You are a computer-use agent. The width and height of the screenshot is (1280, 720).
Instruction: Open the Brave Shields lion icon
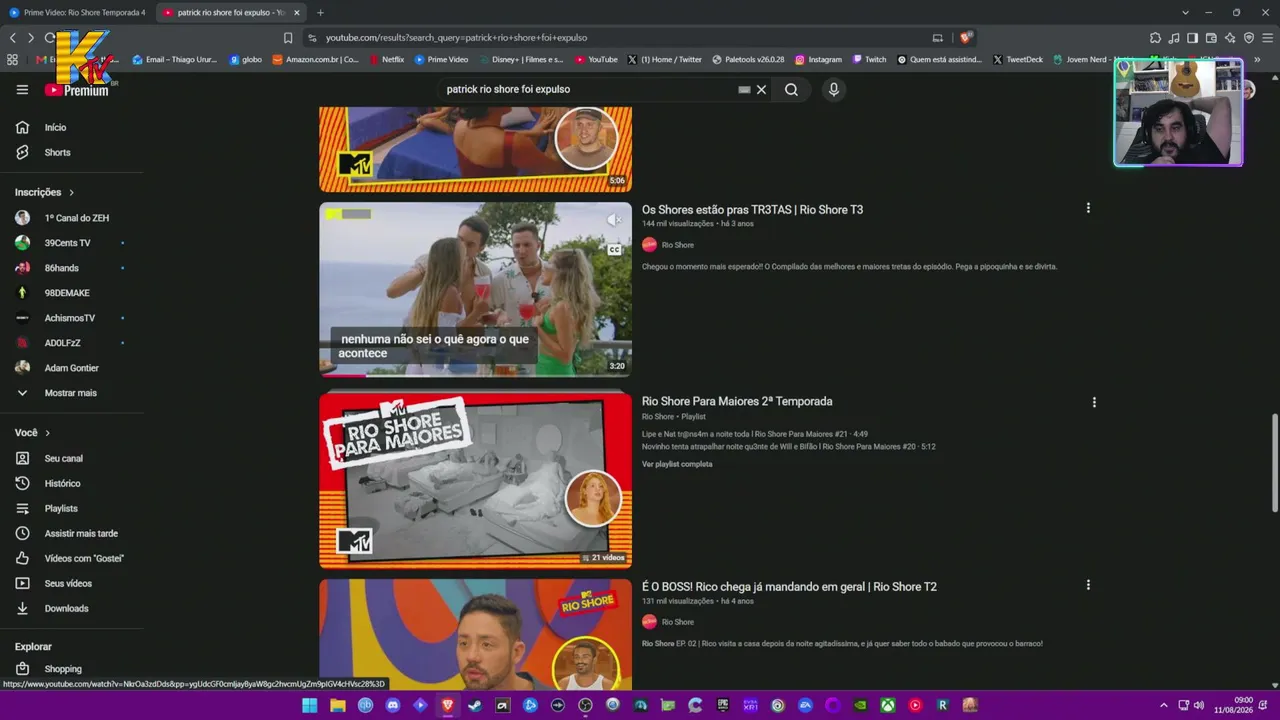tap(965, 37)
